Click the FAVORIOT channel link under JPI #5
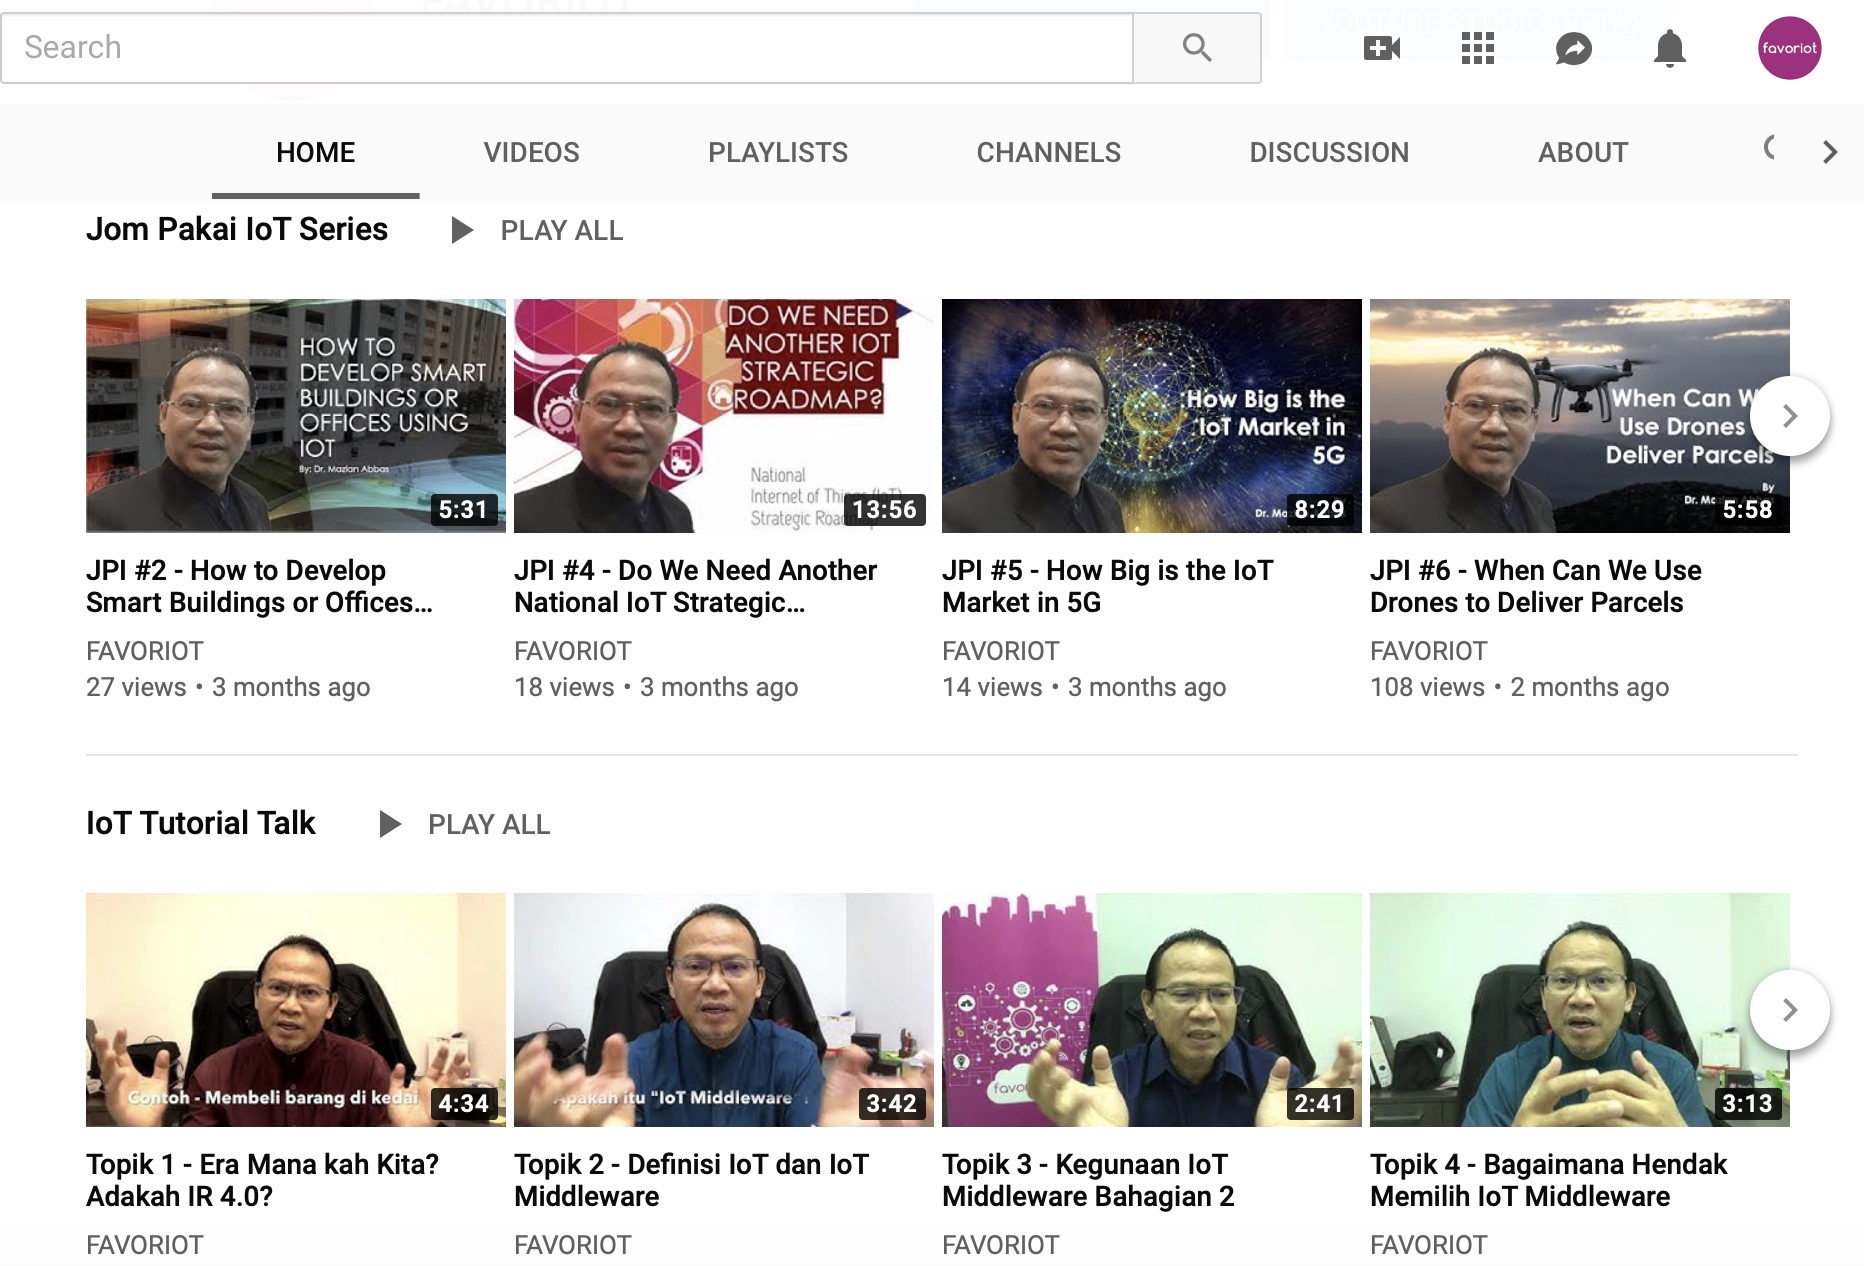 pos(1000,650)
